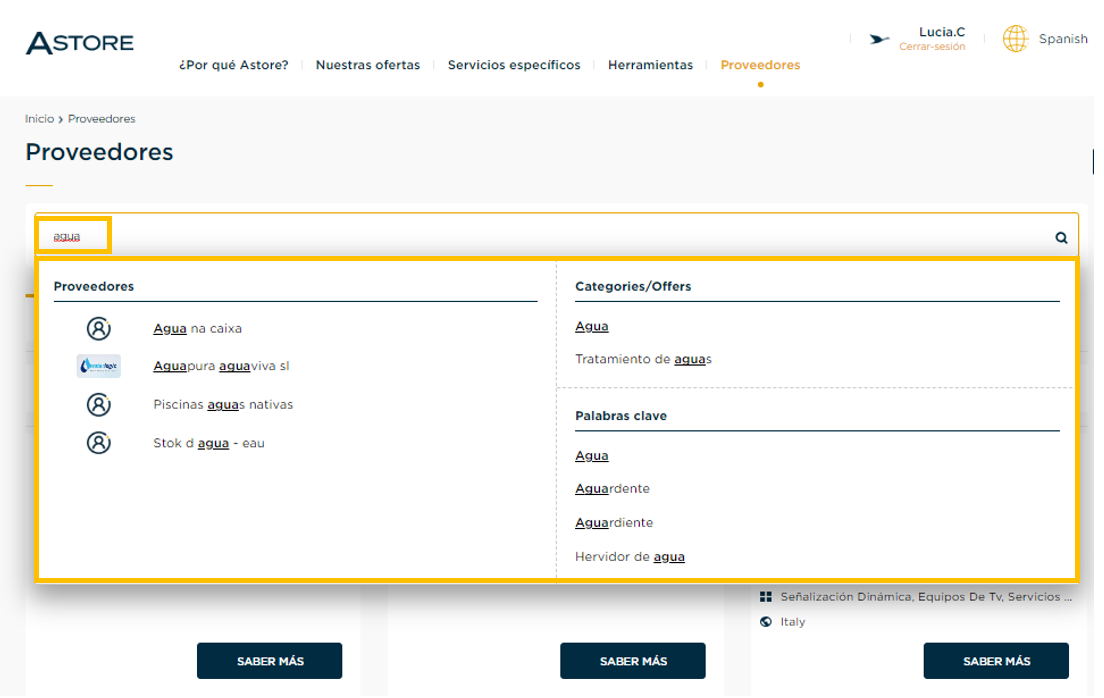Click the avatar icon next to Agua na caixa

coord(99,328)
